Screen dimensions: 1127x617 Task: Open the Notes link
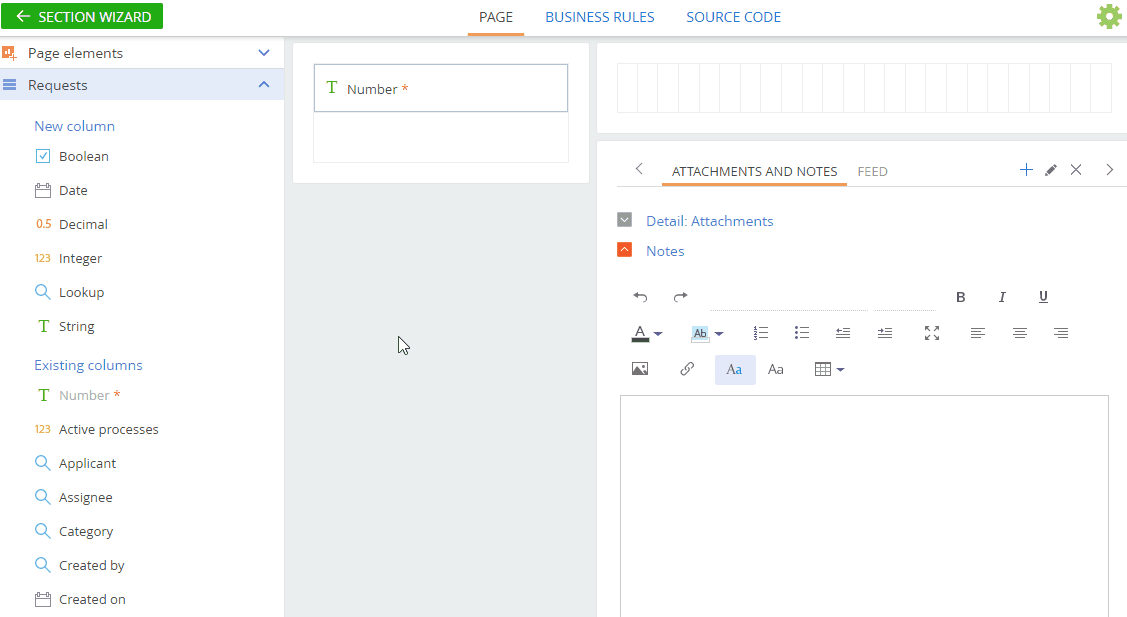pyautogui.click(x=665, y=251)
